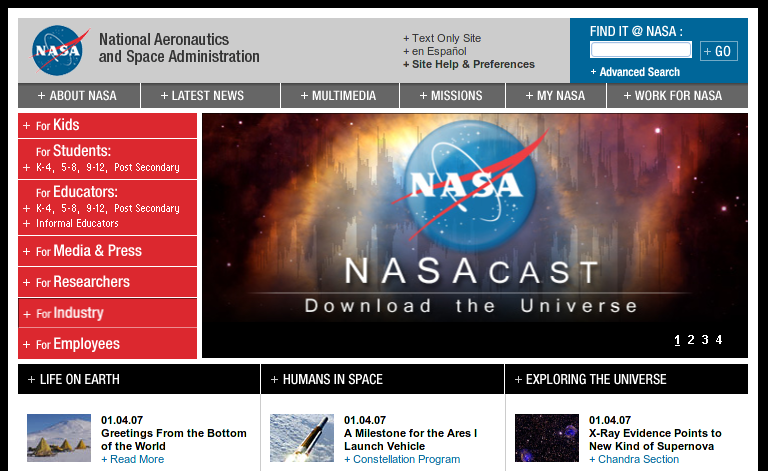Open Informal Educators link

coord(77,223)
